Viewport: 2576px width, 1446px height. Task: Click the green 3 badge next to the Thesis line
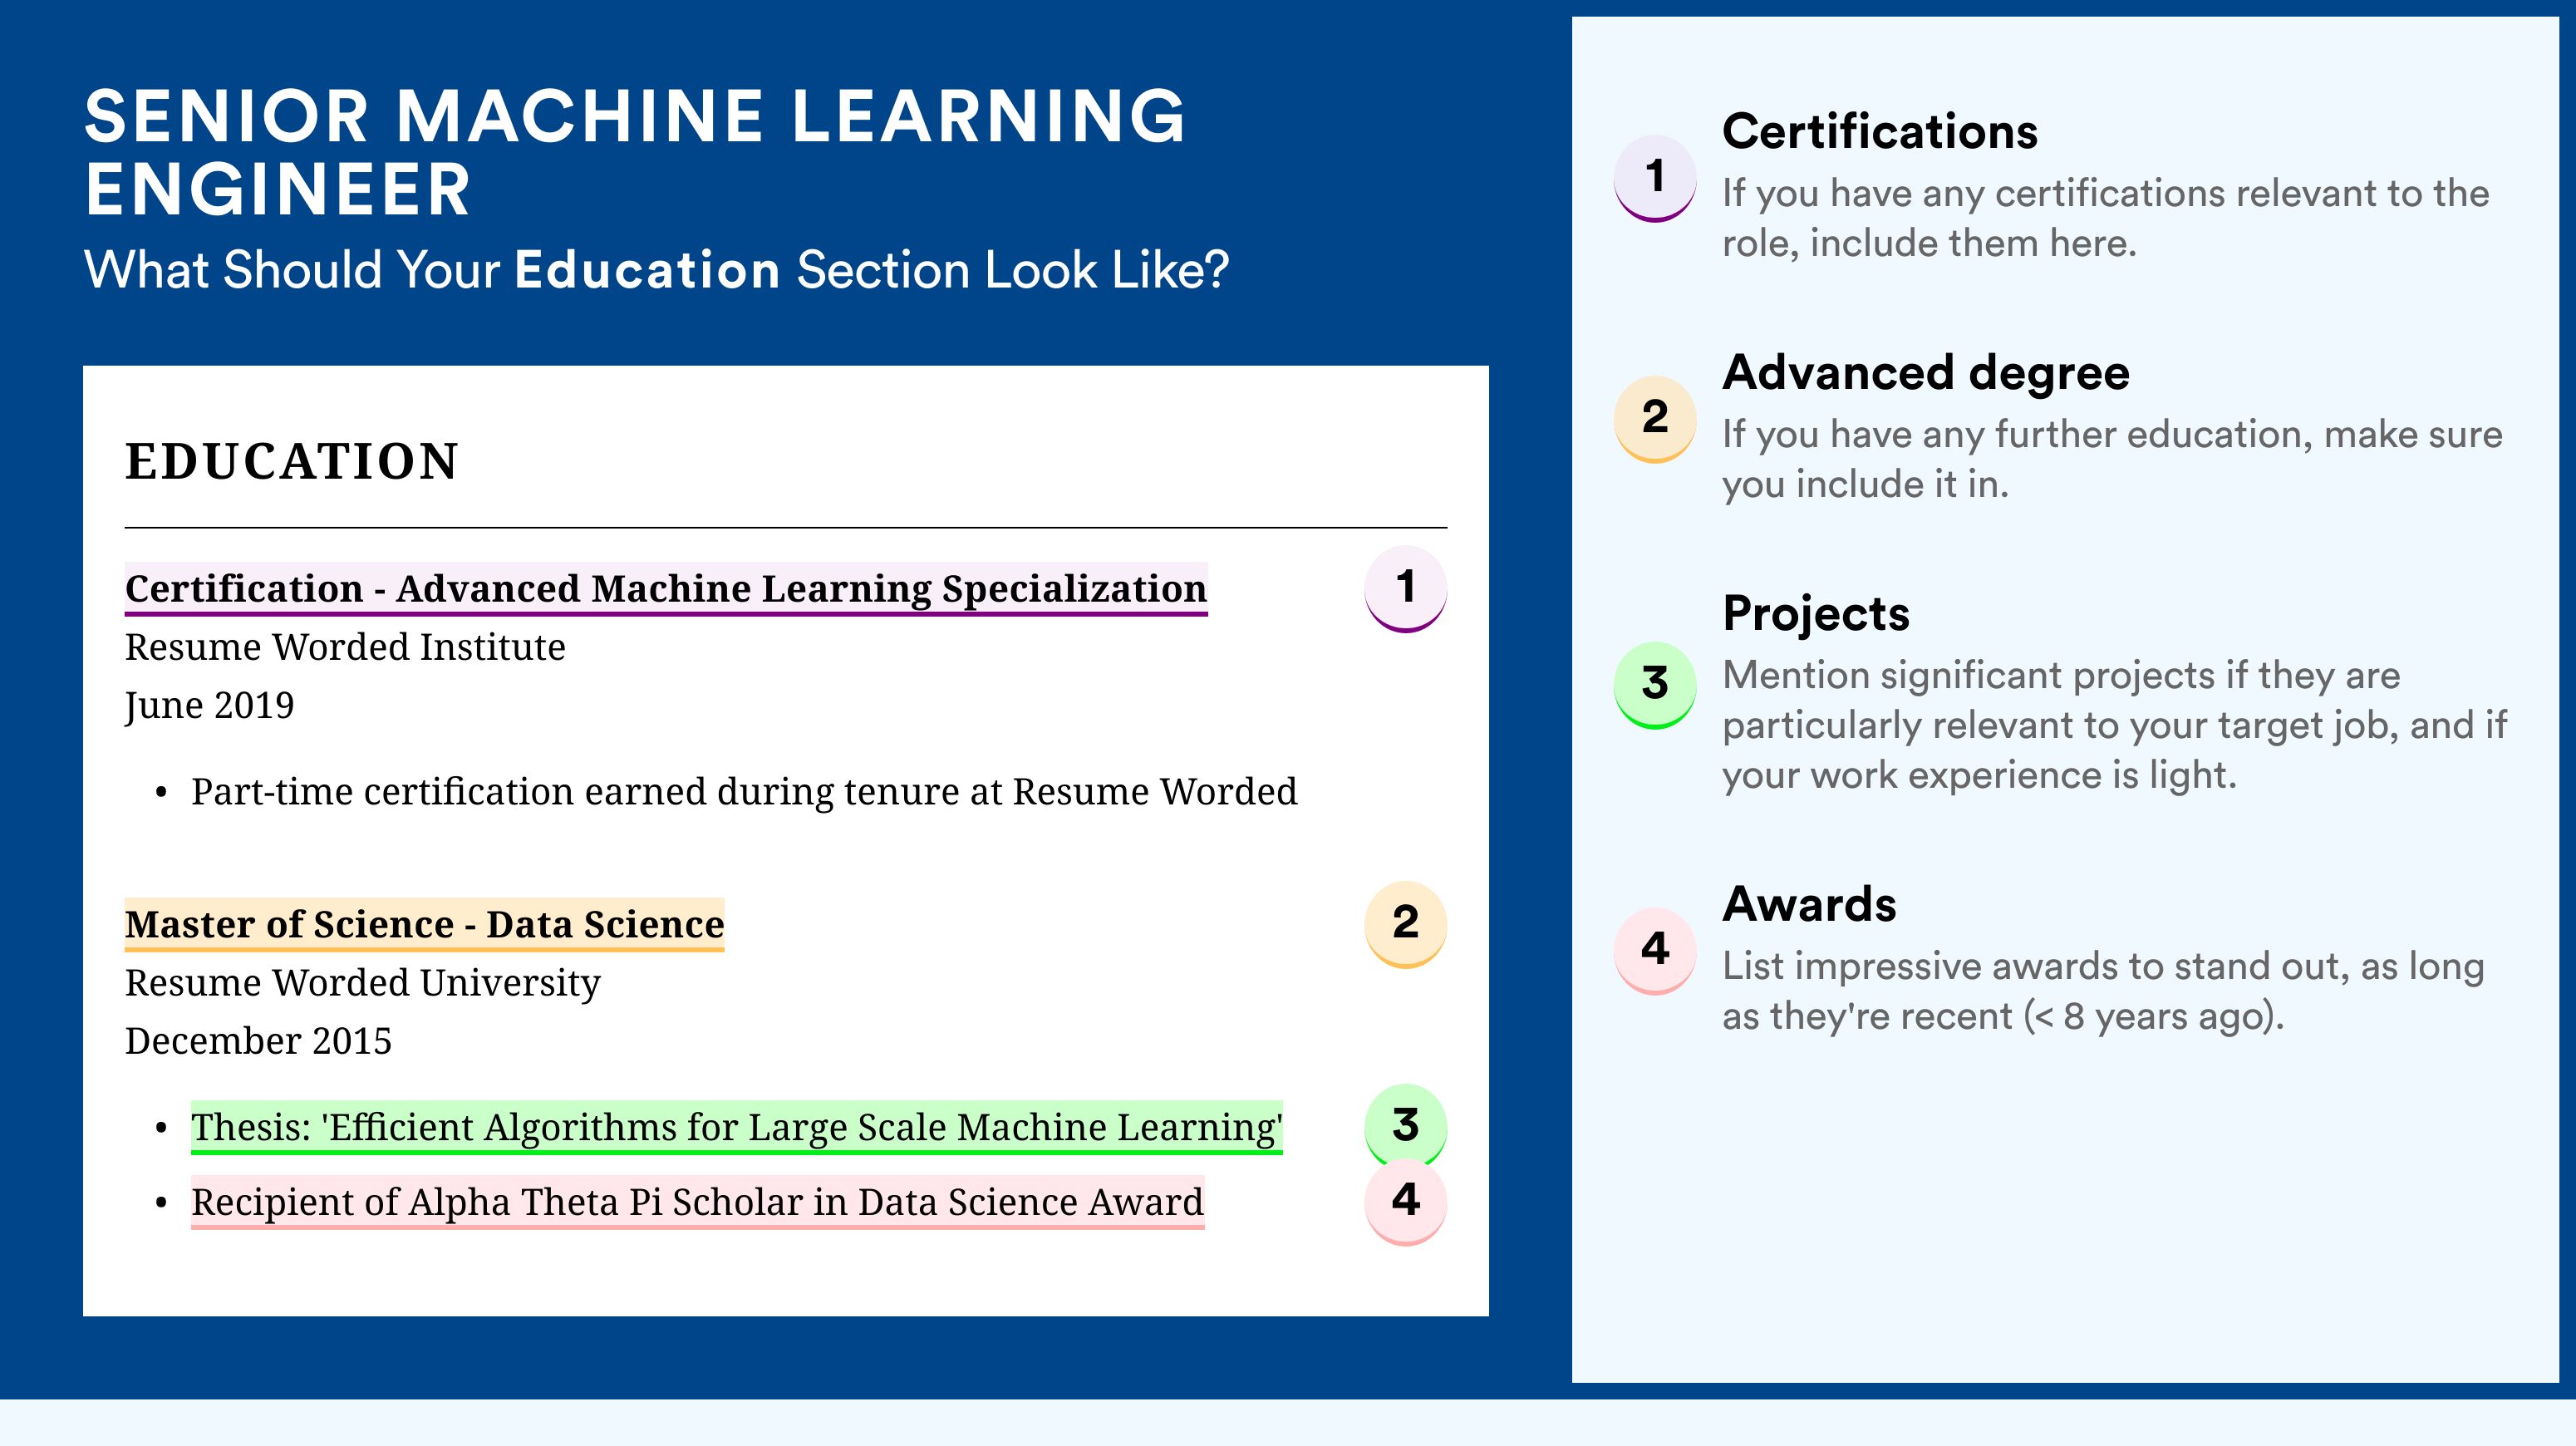[1405, 1126]
